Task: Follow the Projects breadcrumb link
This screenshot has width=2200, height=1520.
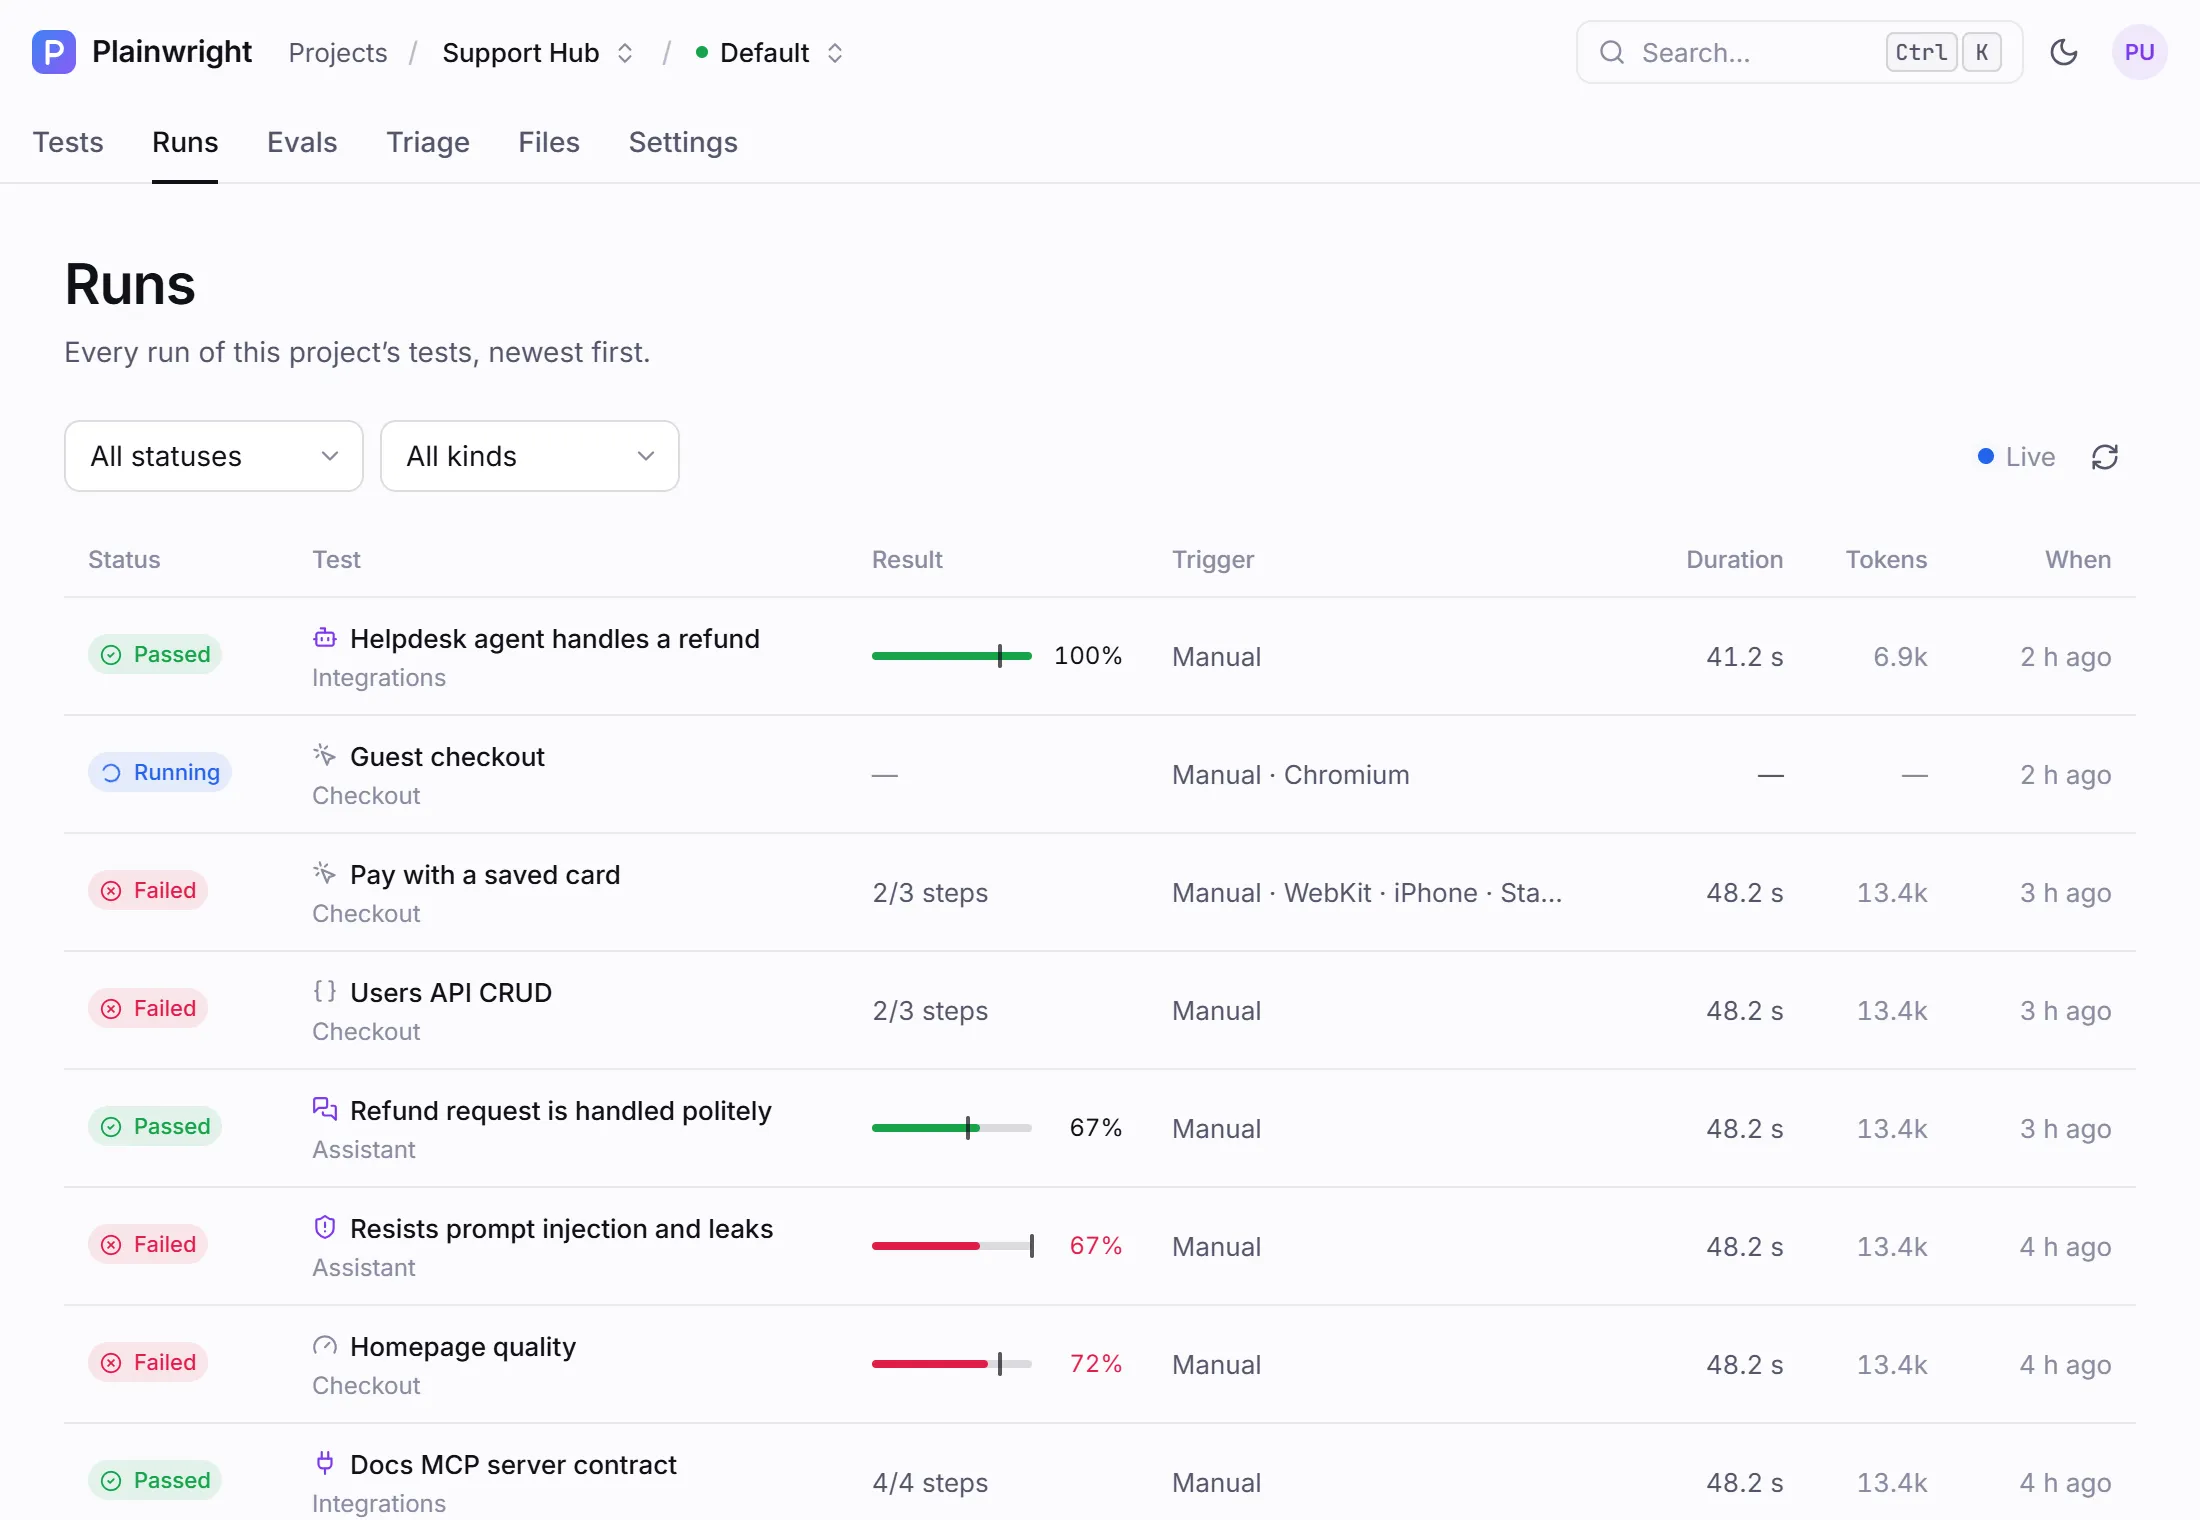Action: (x=338, y=53)
